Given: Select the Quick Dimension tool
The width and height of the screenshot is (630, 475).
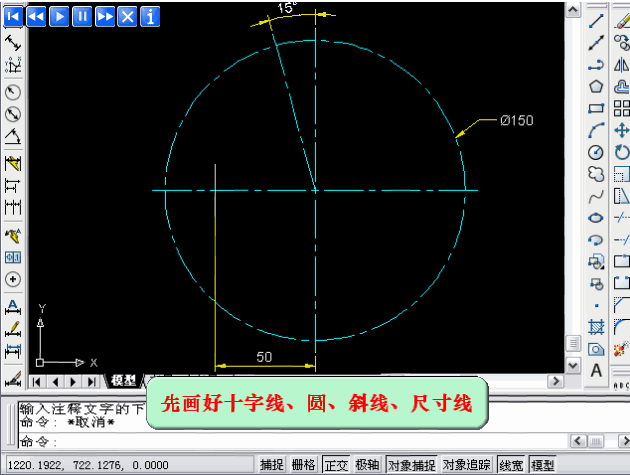Looking at the screenshot, I should (x=13, y=164).
